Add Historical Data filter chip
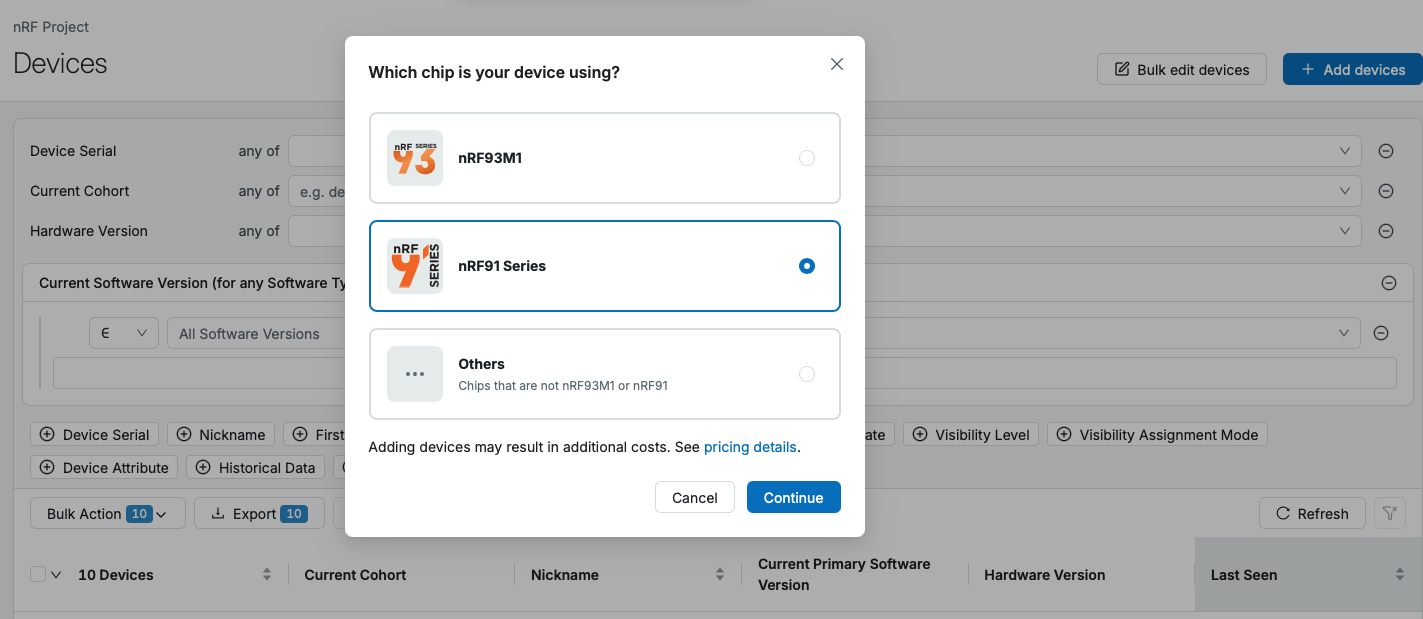This screenshot has height=619, width=1423. point(256,467)
